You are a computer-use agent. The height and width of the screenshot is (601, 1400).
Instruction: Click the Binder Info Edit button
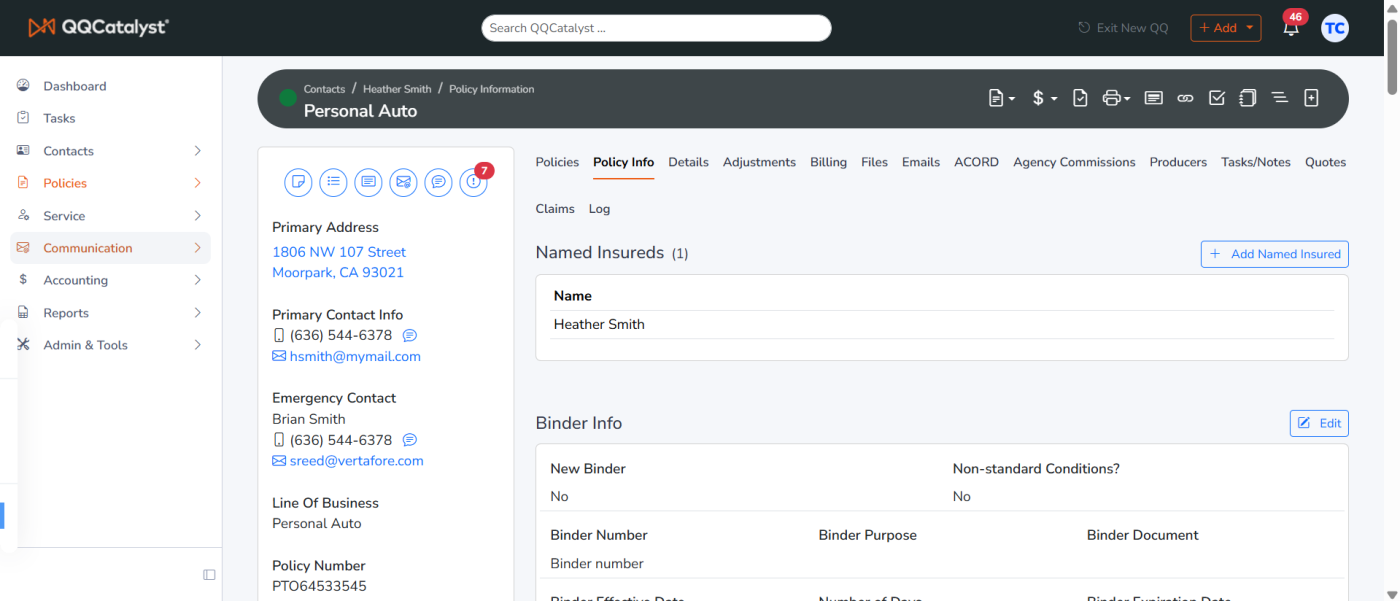tap(1319, 423)
